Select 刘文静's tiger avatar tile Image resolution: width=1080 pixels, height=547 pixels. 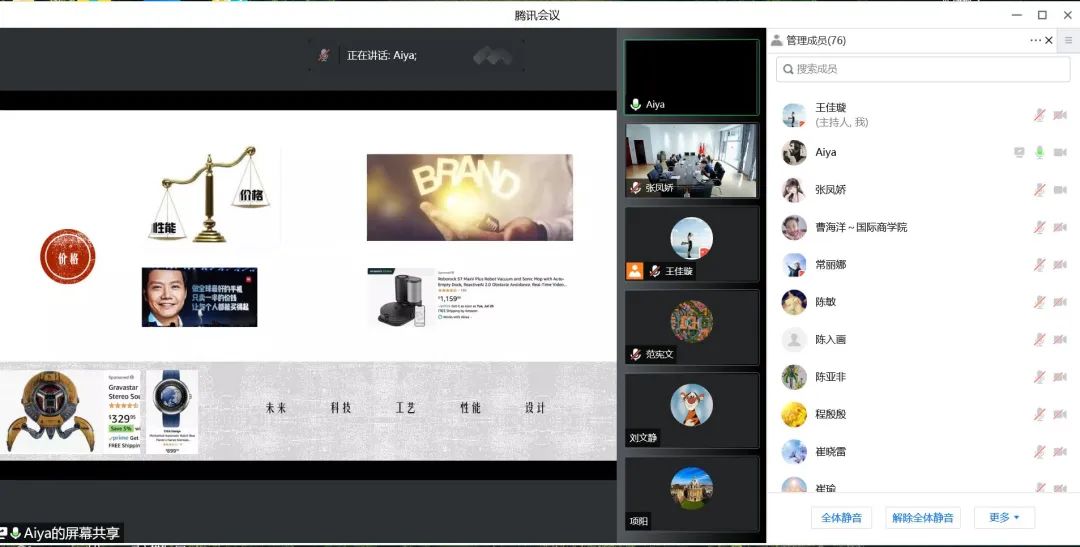click(x=692, y=411)
